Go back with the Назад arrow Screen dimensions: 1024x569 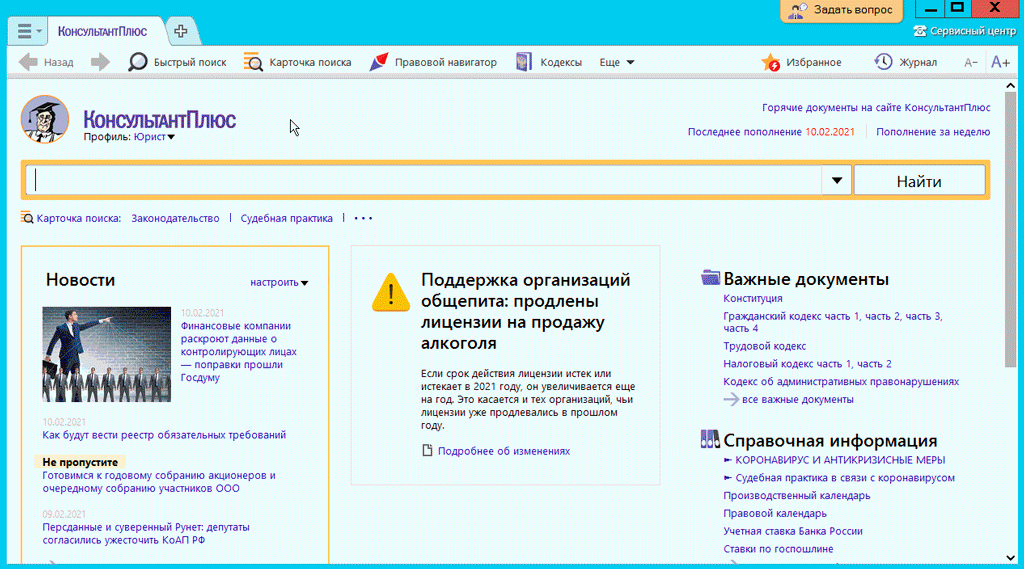coord(28,62)
